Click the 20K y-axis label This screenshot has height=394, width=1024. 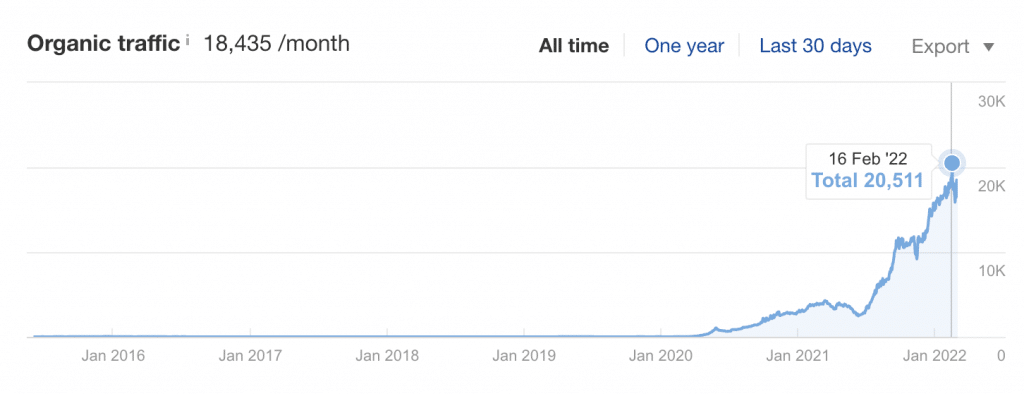pos(991,186)
